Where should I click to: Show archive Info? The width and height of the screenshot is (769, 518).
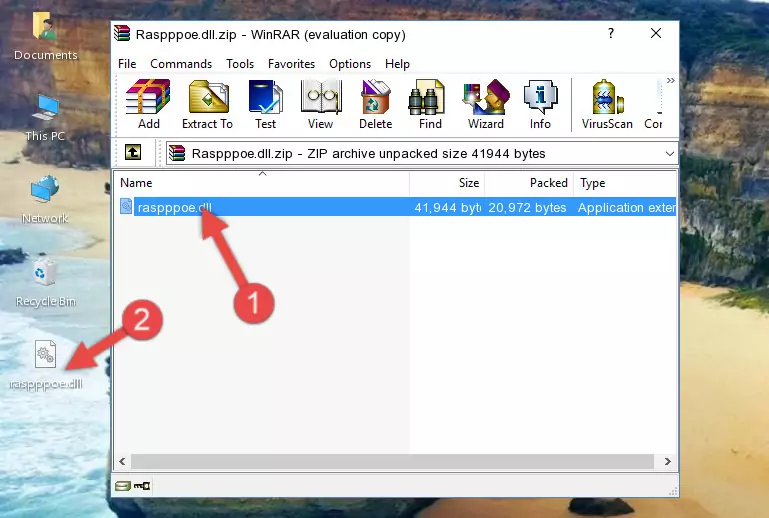(x=540, y=104)
